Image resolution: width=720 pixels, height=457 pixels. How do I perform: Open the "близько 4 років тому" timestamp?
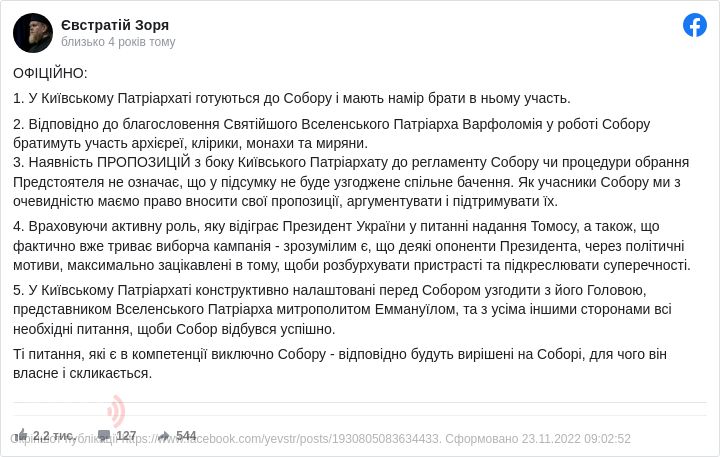pos(118,42)
